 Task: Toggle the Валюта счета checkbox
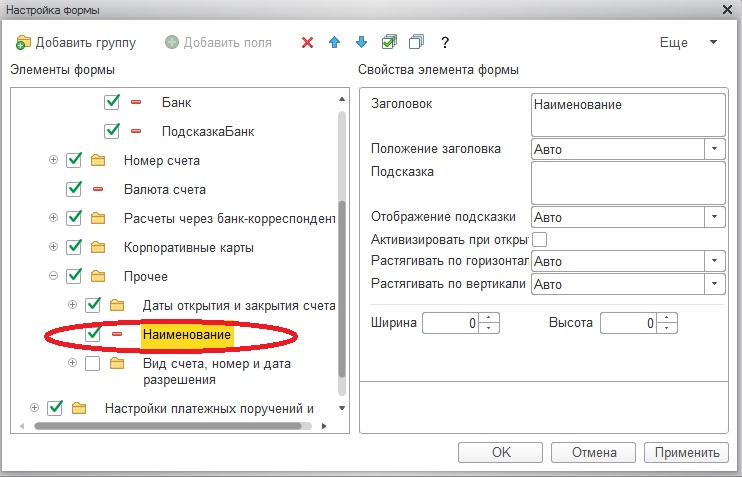(73, 189)
